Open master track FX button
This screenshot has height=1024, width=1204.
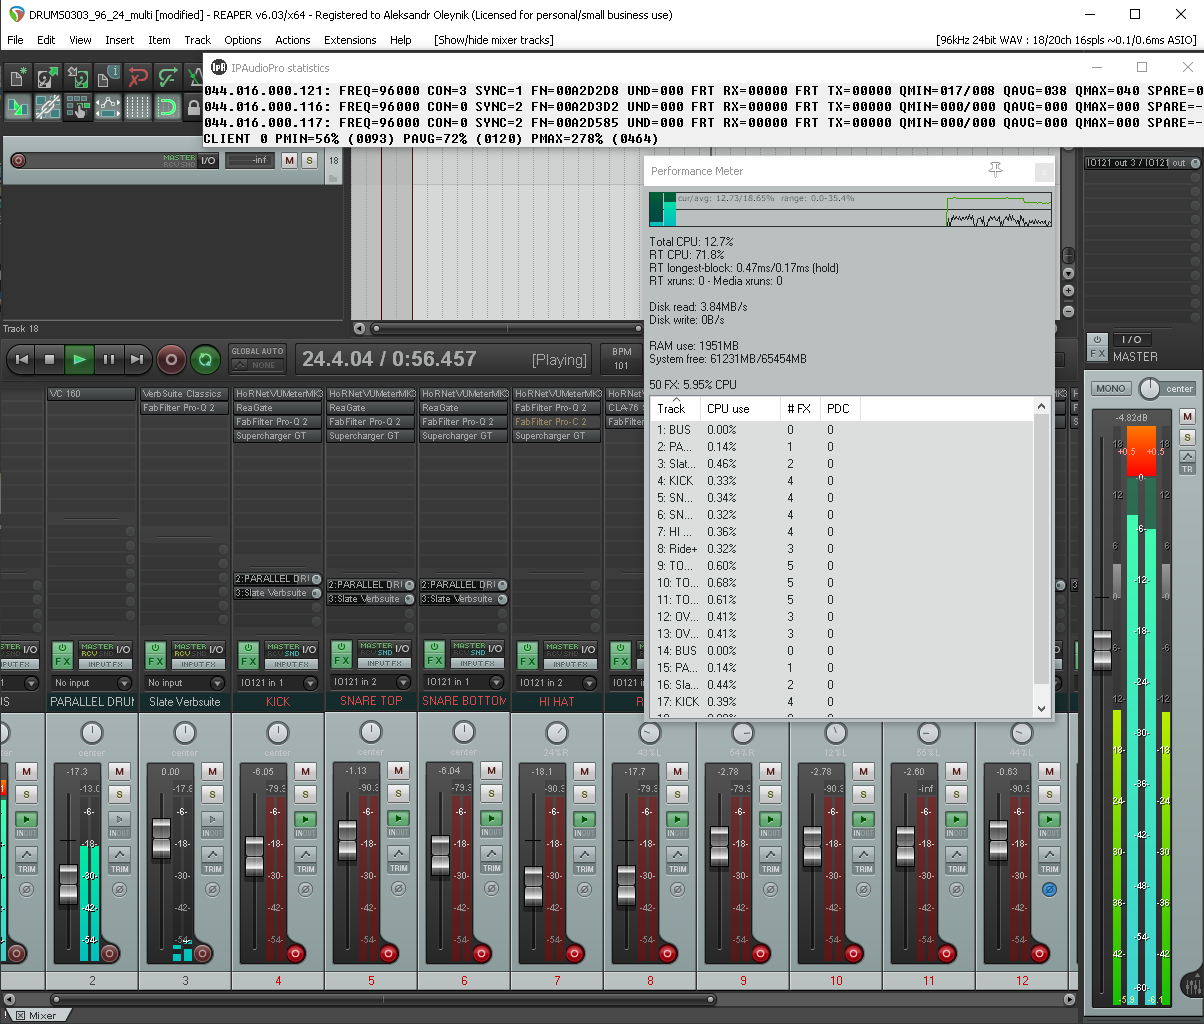tap(1097, 354)
